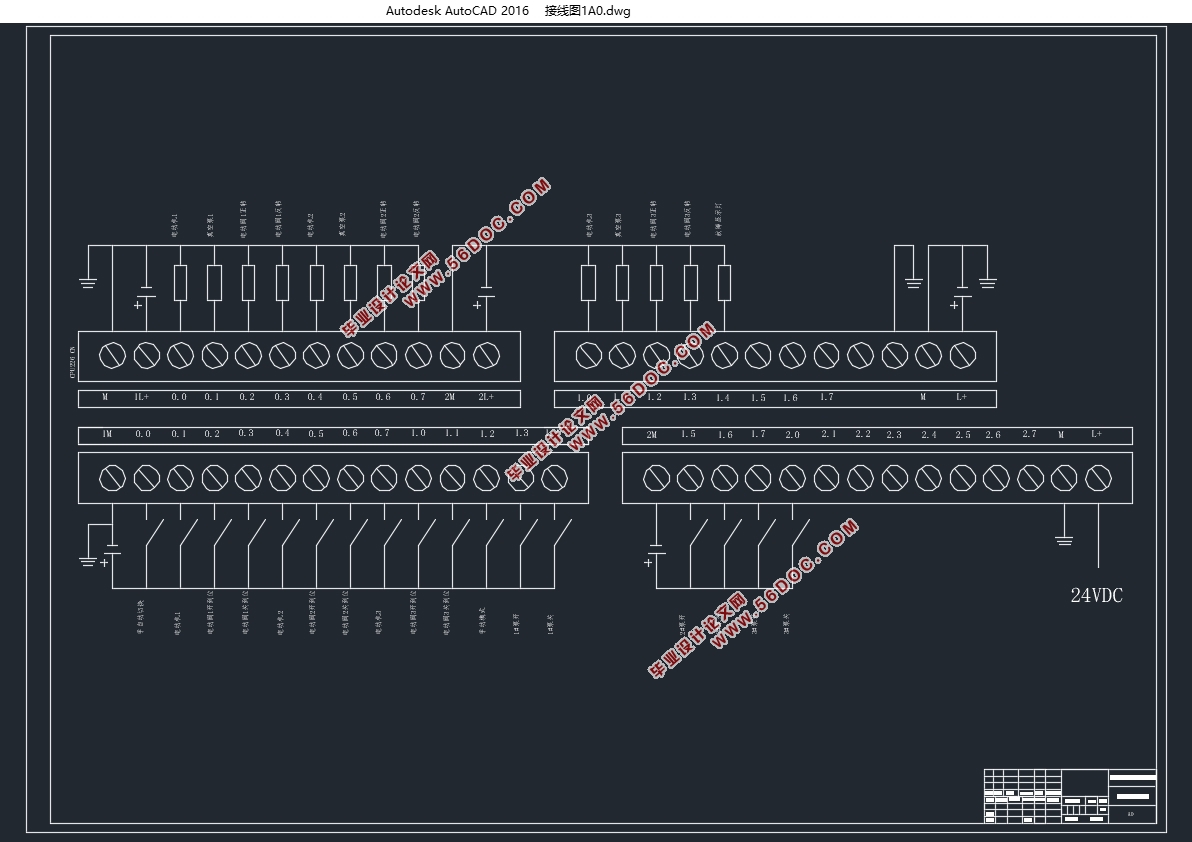Click the window title 接线图1A0.dwg
Screen dimensions: 1192x842
tap(587, 11)
